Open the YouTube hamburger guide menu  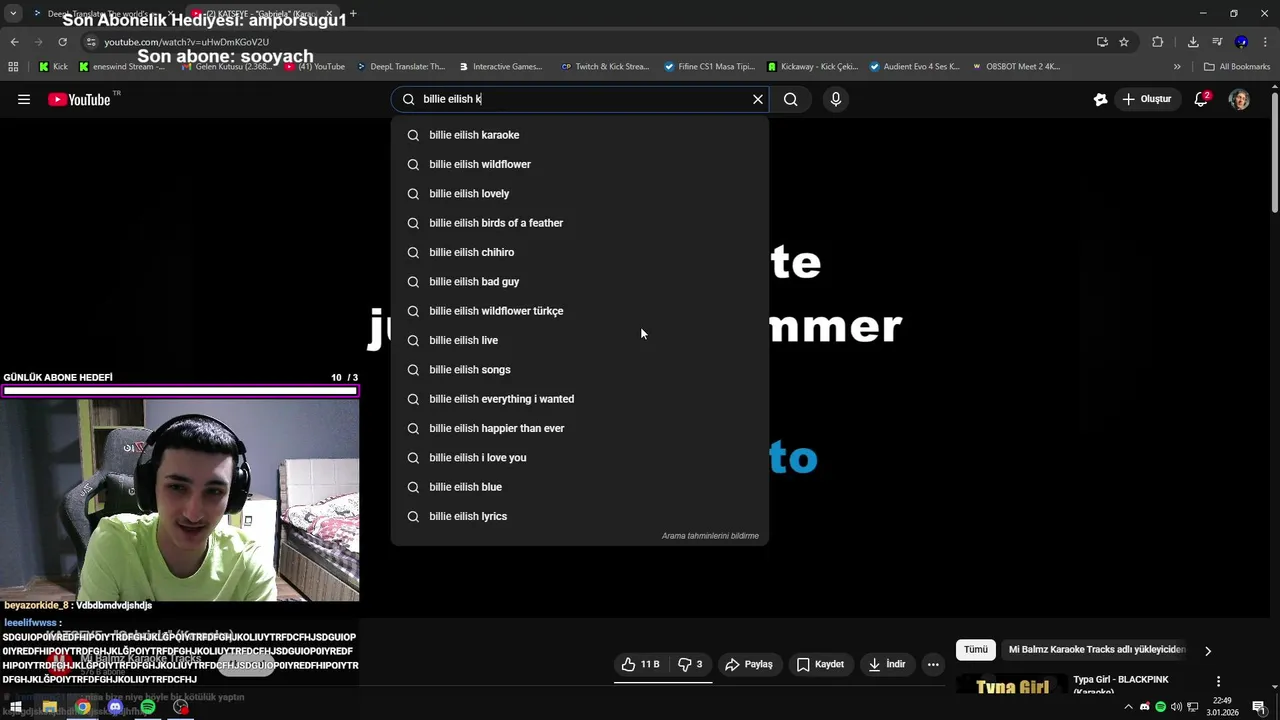(x=24, y=99)
